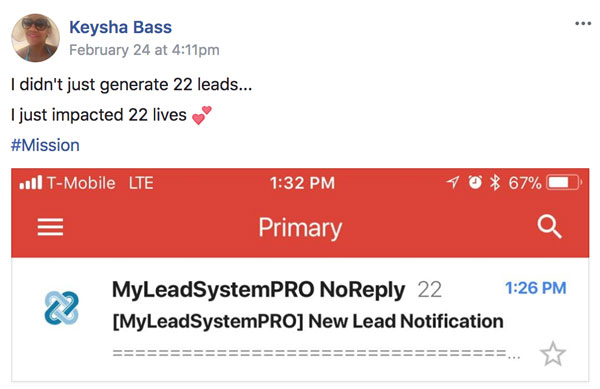Open the post timestamp February 24 at 4:11pm

[x=144, y=50]
